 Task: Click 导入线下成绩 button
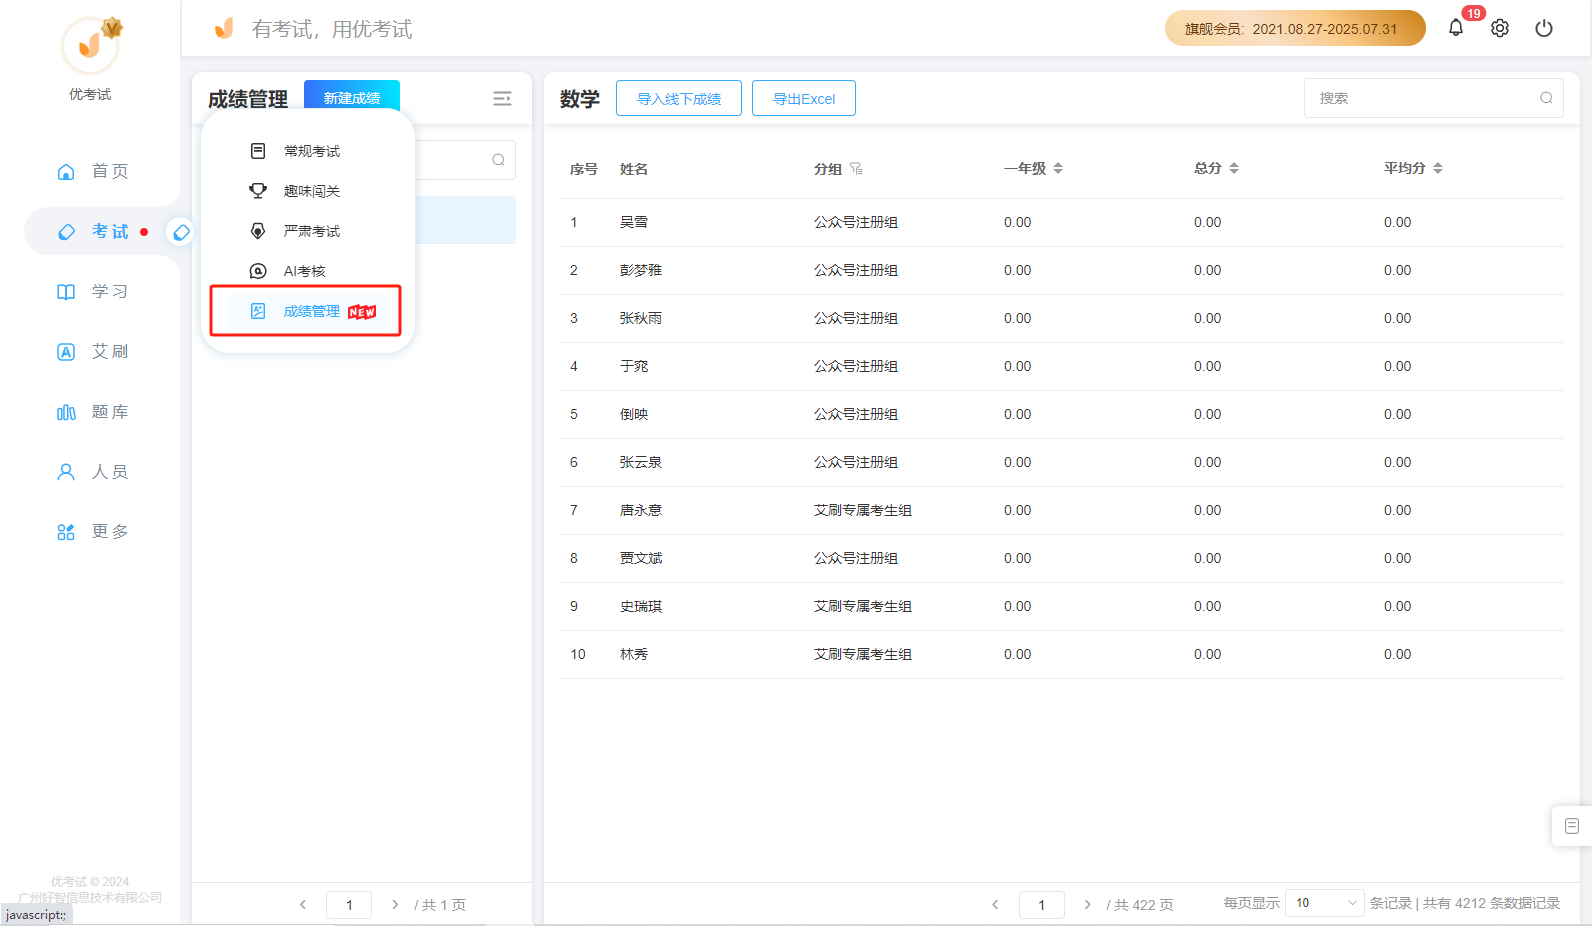679,98
